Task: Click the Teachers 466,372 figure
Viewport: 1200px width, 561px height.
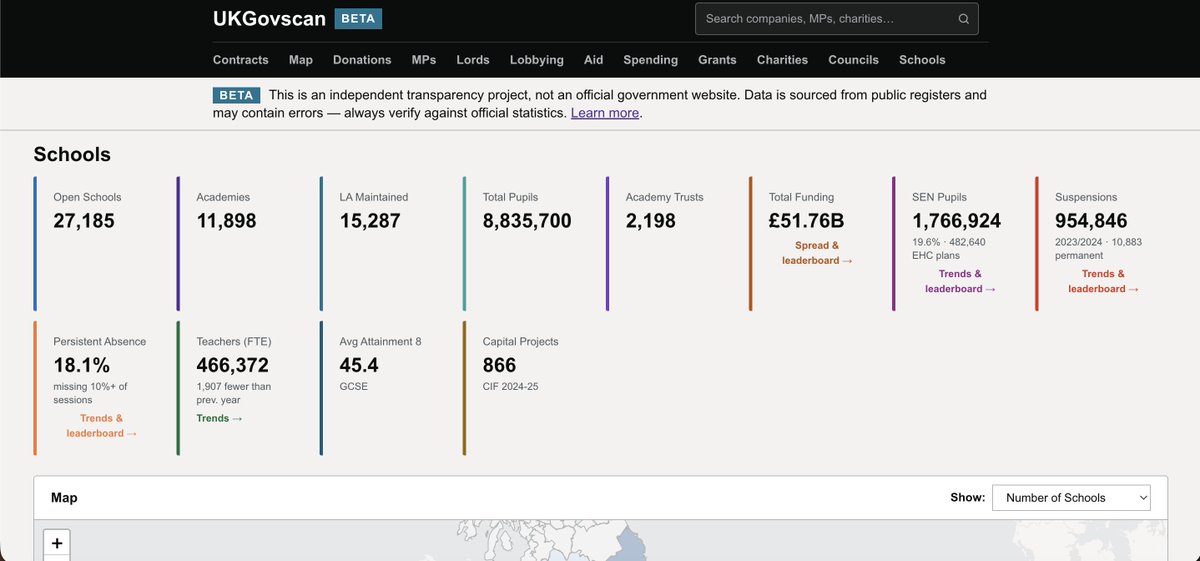Action: [x=233, y=365]
